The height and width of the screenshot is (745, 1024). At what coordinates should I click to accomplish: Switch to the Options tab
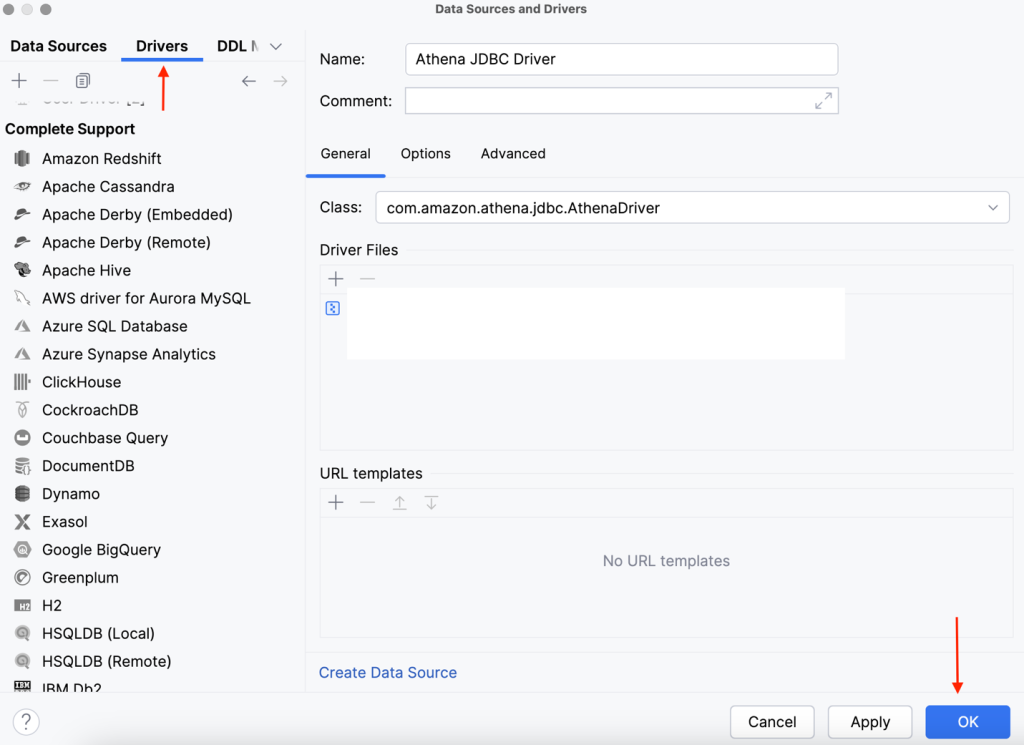[425, 153]
